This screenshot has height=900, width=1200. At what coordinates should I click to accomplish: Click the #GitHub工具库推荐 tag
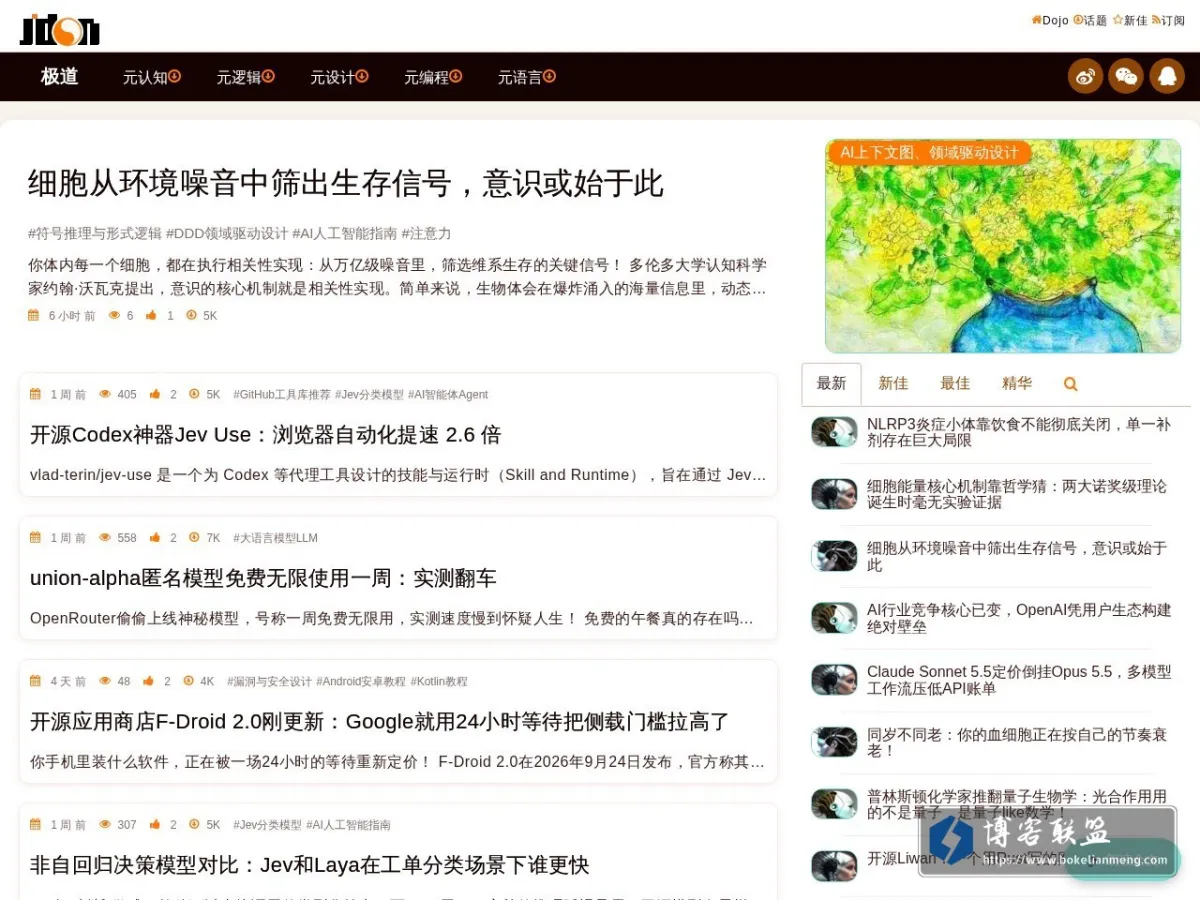(x=282, y=394)
